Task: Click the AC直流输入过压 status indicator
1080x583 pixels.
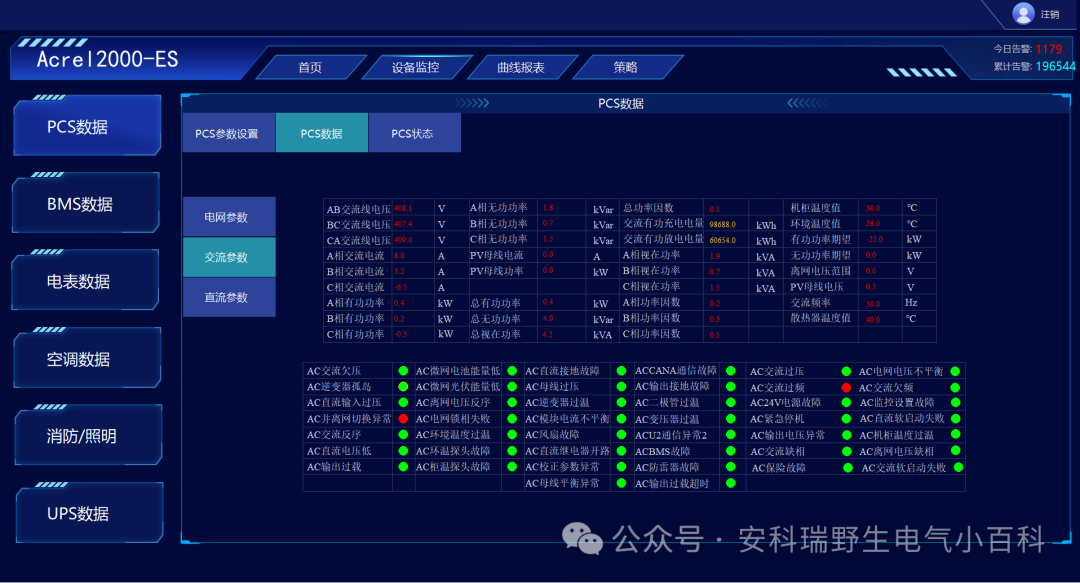Action: [x=403, y=402]
